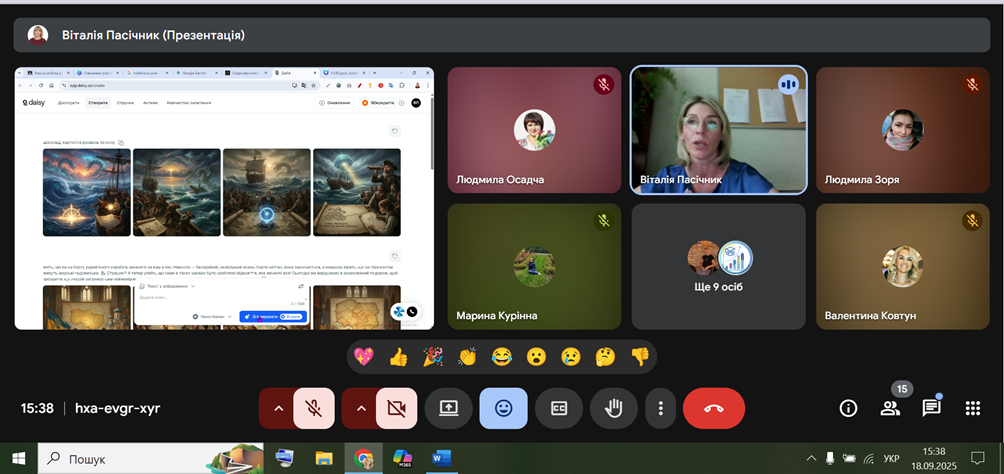The width and height of the screenshot is (1004, 474).
Task: Open the meeting details info icon
Action: coord(848,408)
